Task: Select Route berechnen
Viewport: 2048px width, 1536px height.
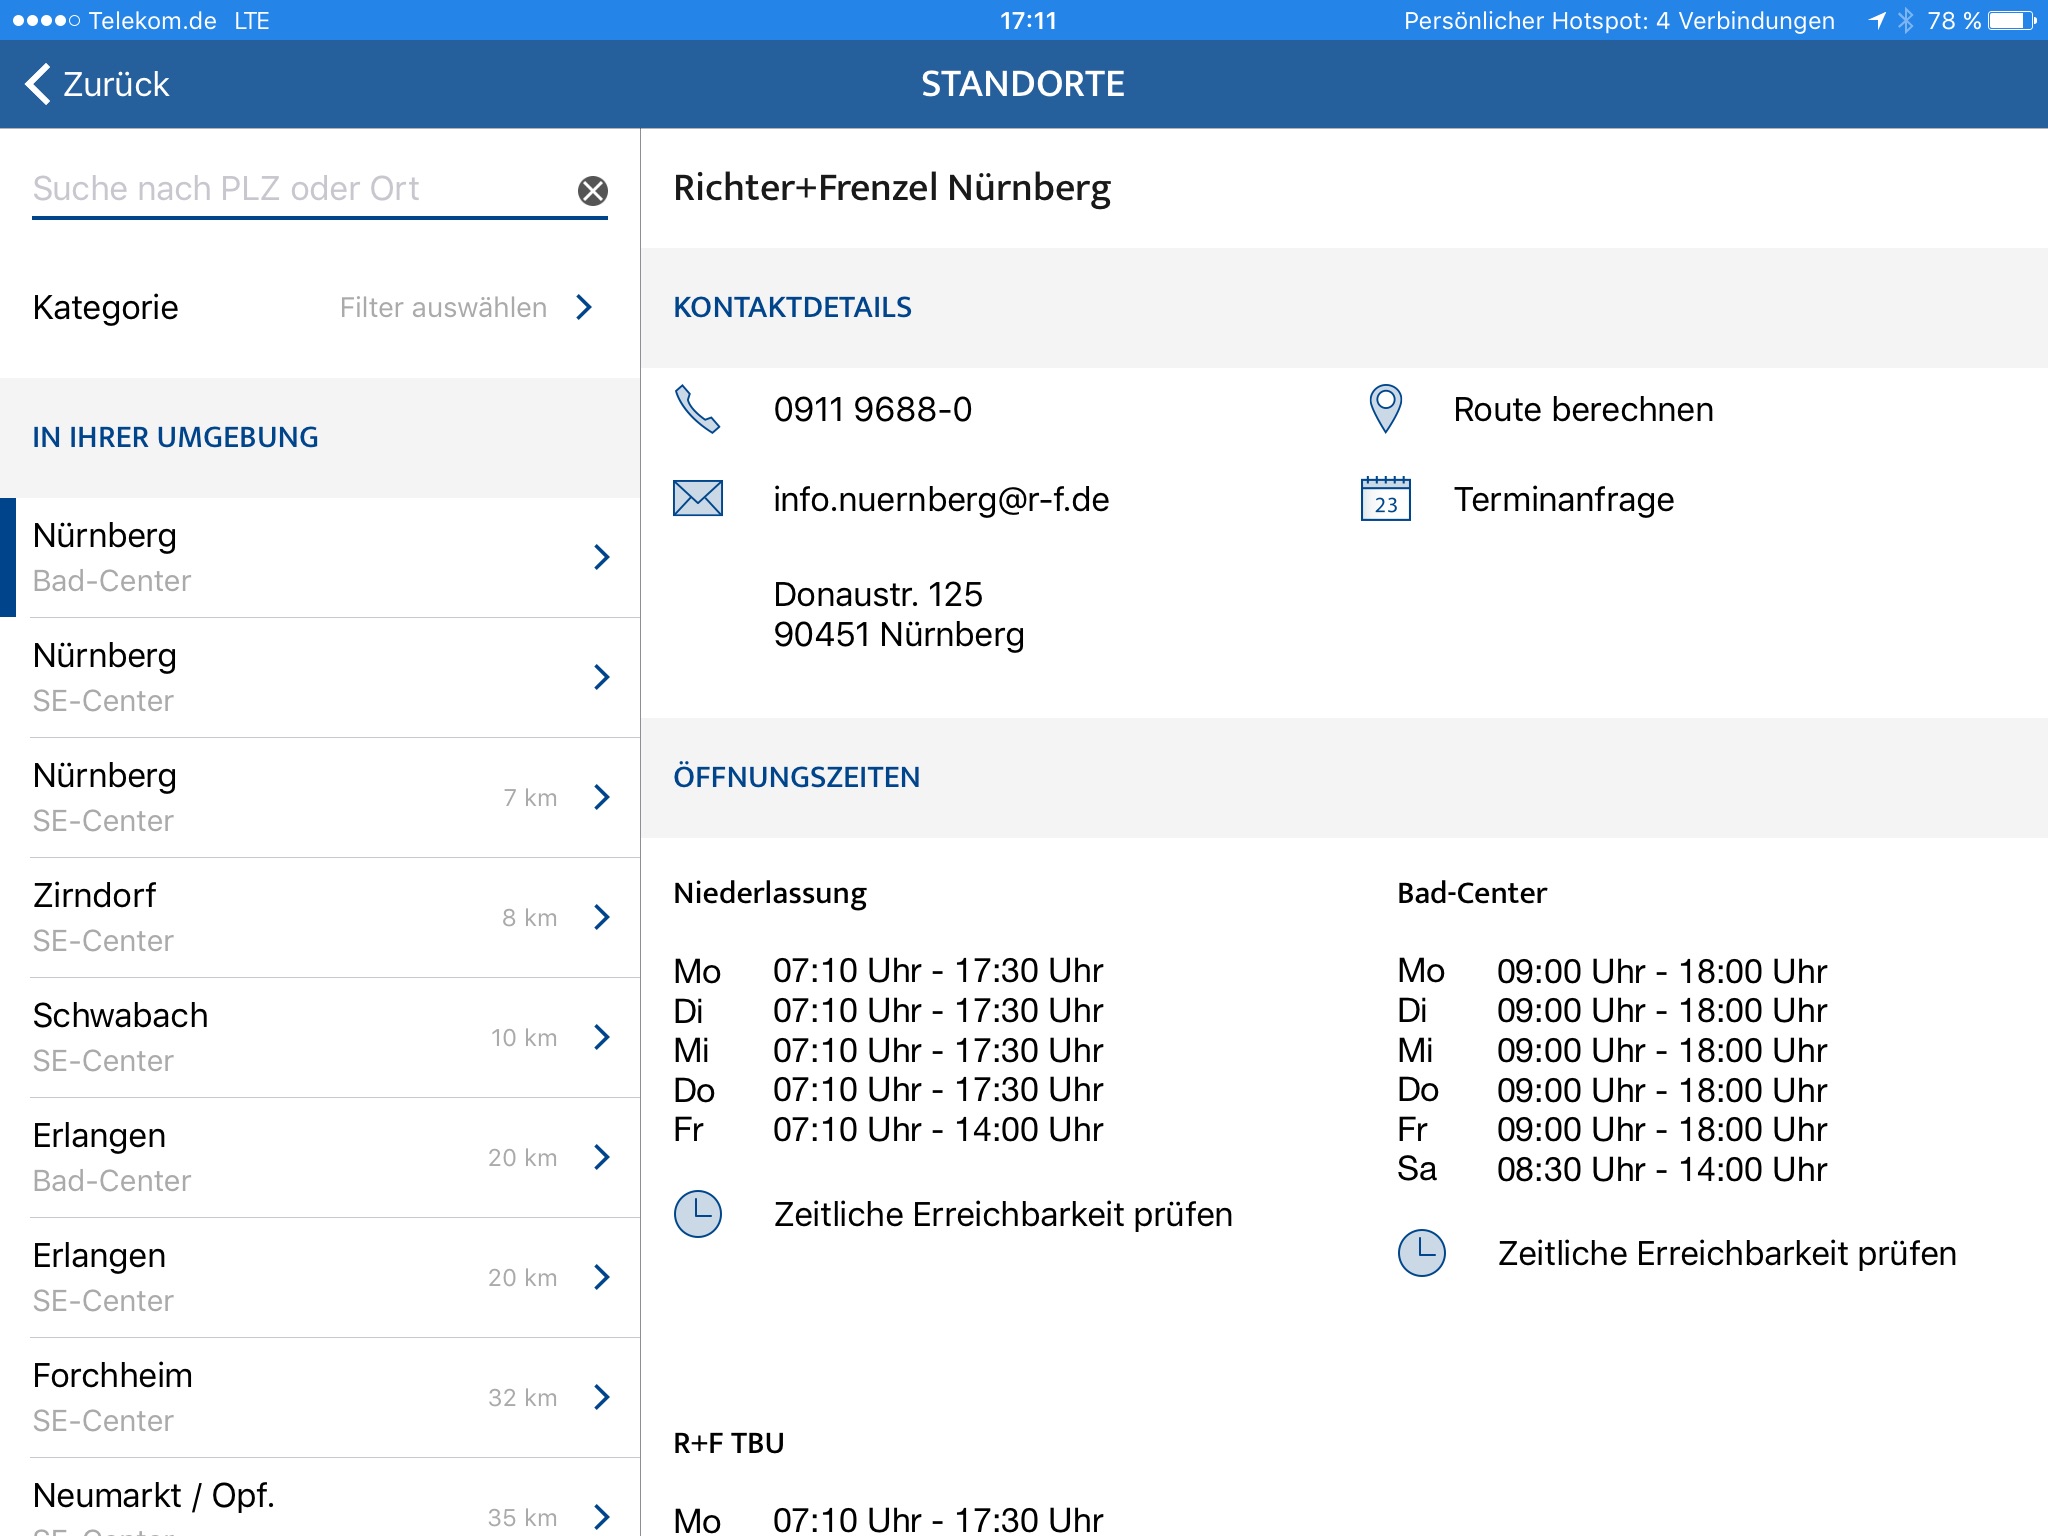Action: (x=1583, y=409)
